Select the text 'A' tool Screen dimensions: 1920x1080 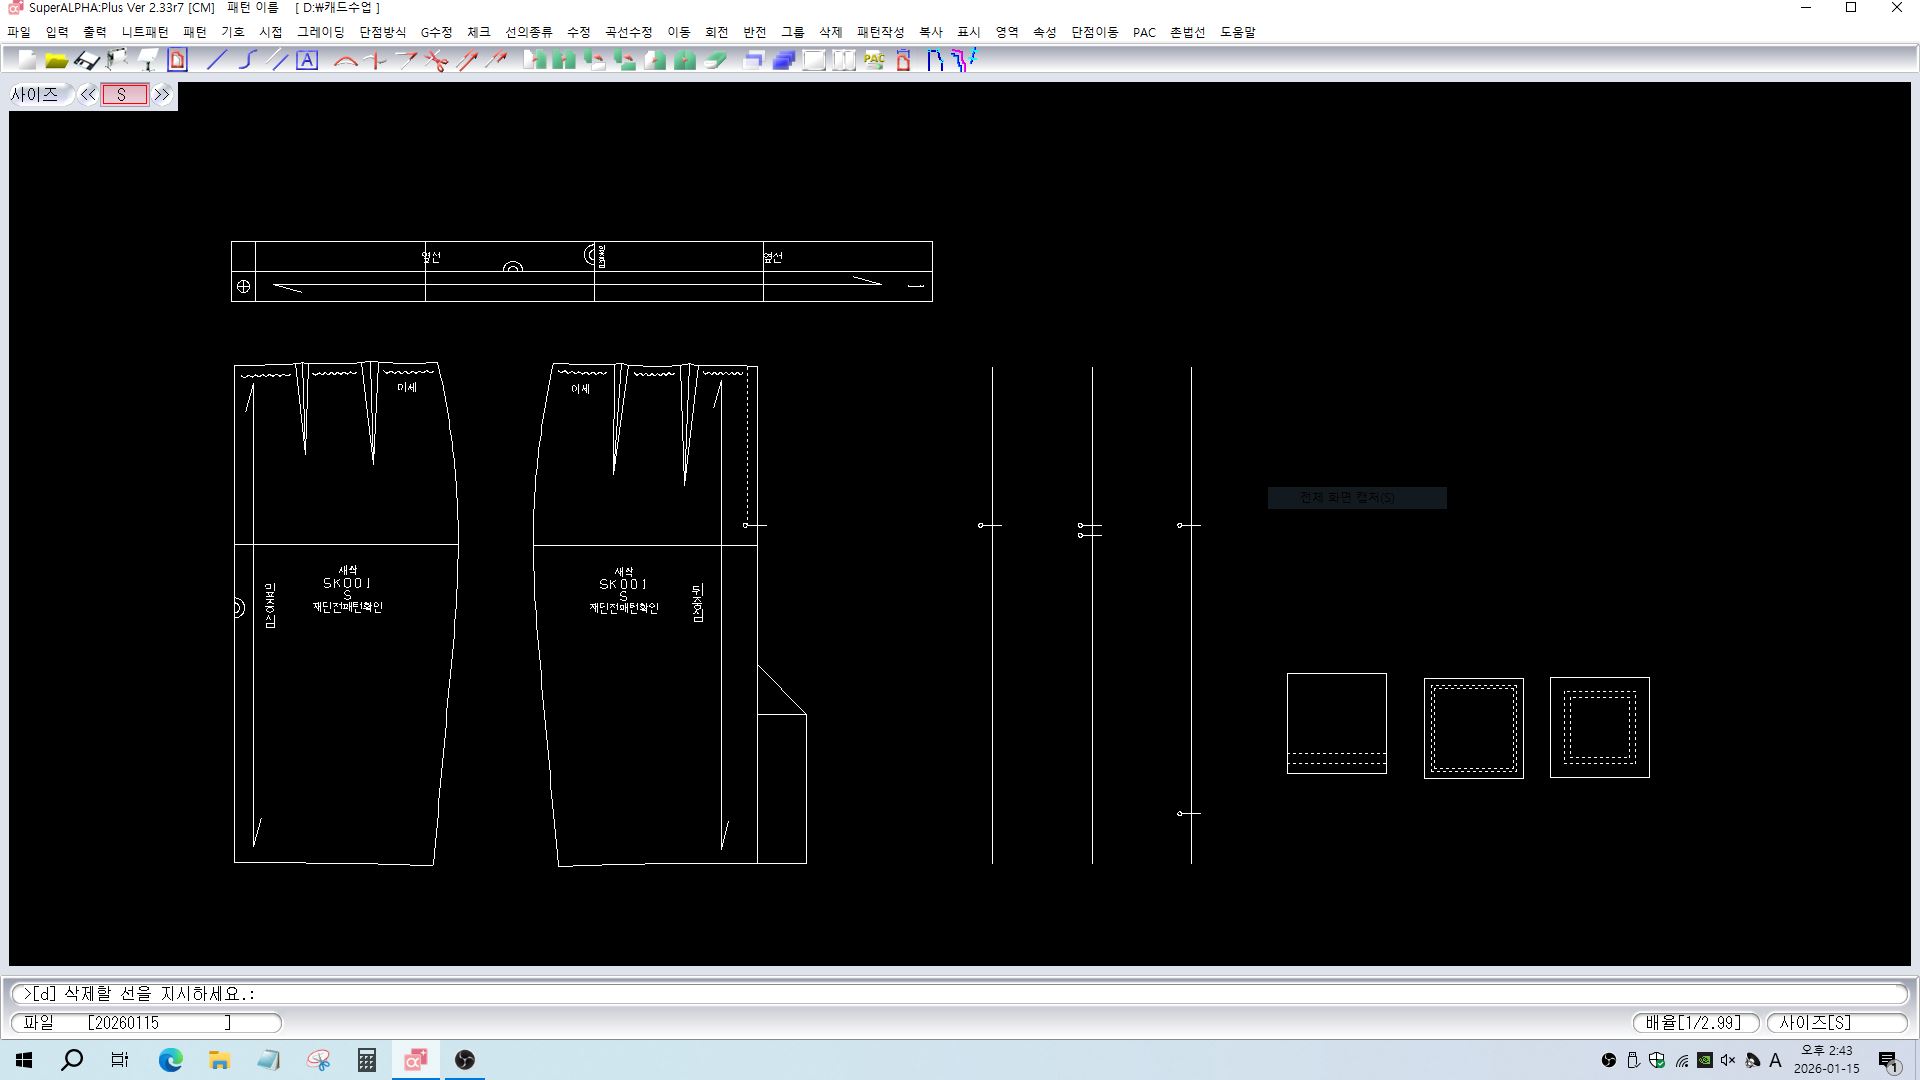307,61
